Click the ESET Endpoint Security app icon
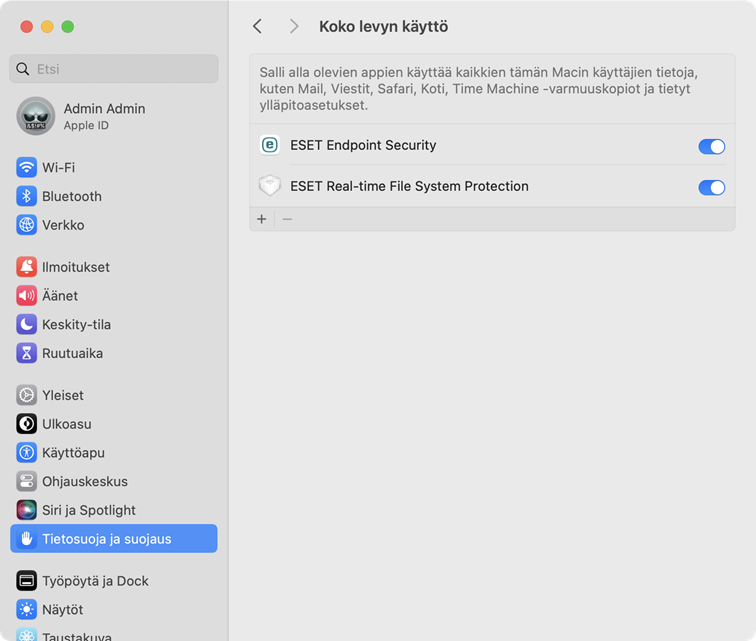Image resolution: width=756 pixels, height=641 pixels. pos(270,145)
